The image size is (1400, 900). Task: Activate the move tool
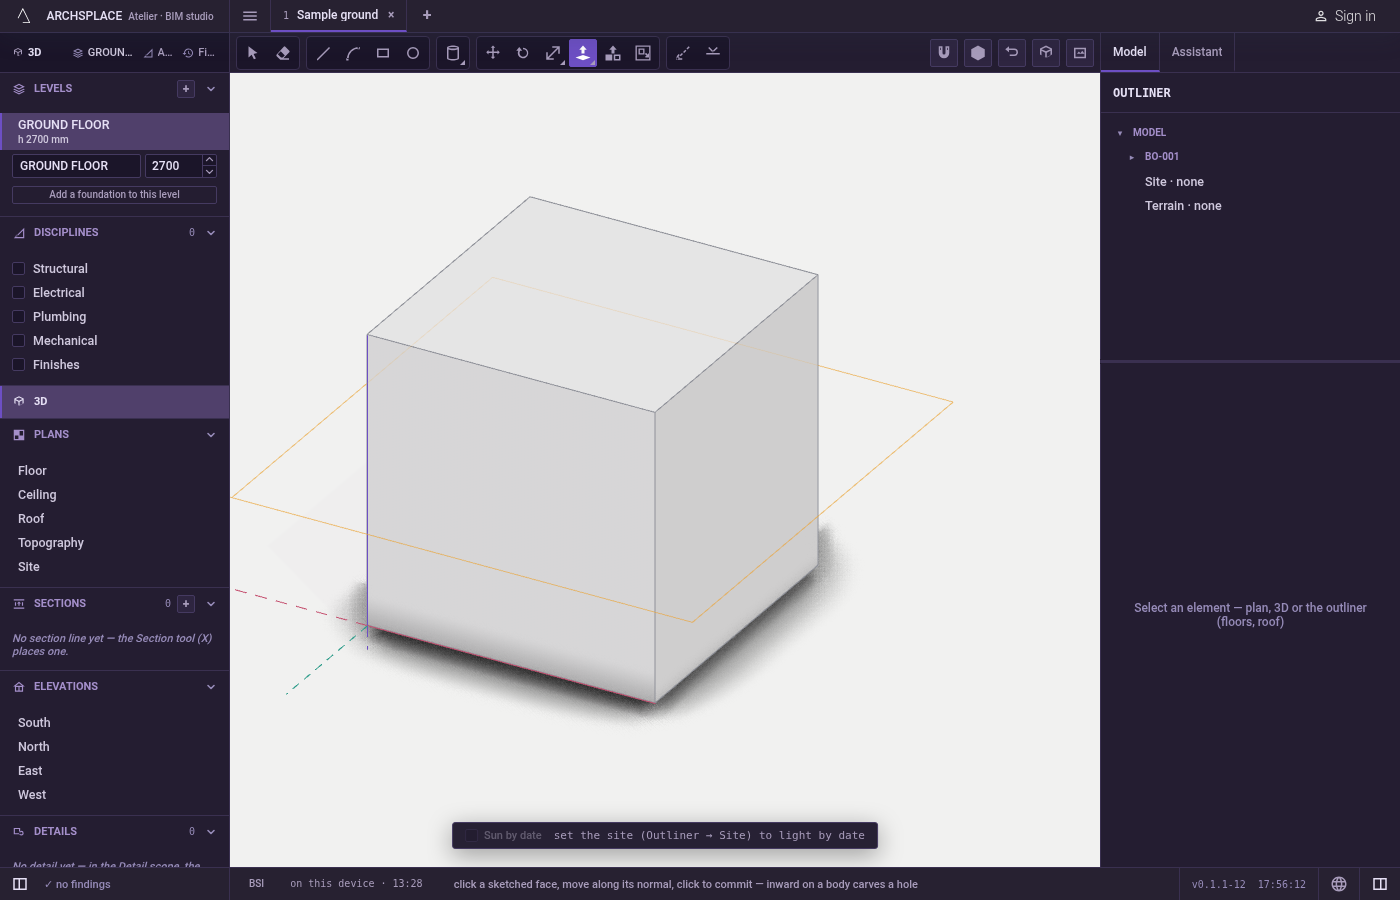tap(493, 53)
